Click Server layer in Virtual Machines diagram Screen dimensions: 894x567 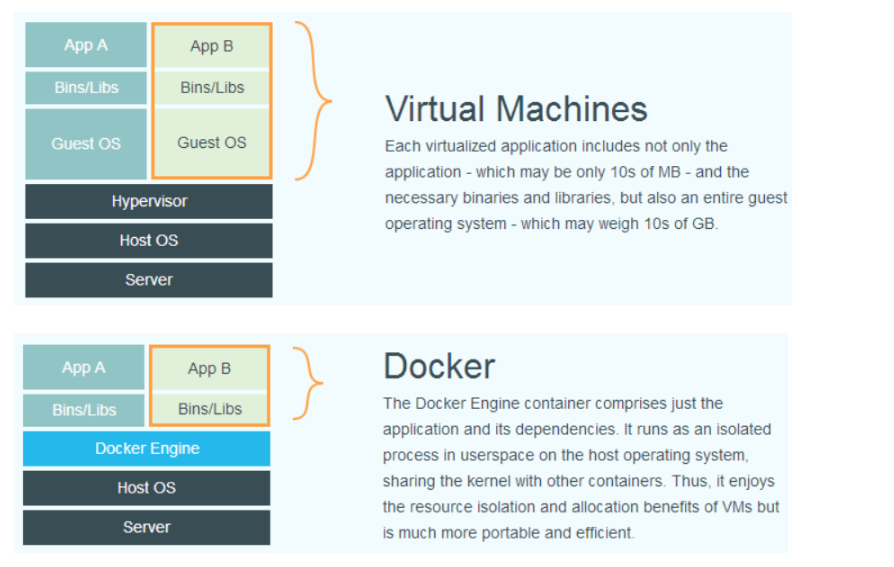(x=149, y=280)
